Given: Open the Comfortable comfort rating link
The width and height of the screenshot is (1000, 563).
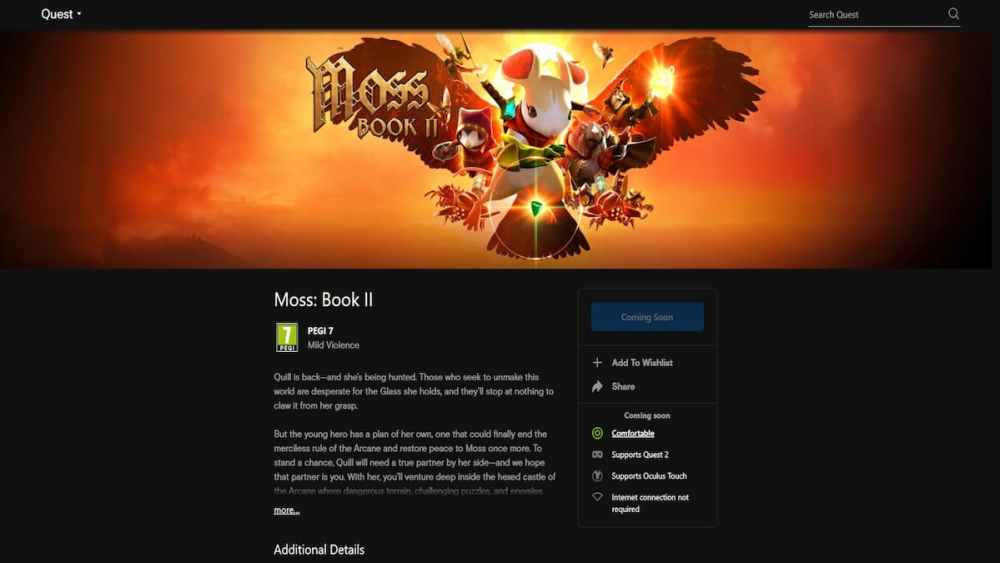Looking at the screenshot, I should click(633, 433).
